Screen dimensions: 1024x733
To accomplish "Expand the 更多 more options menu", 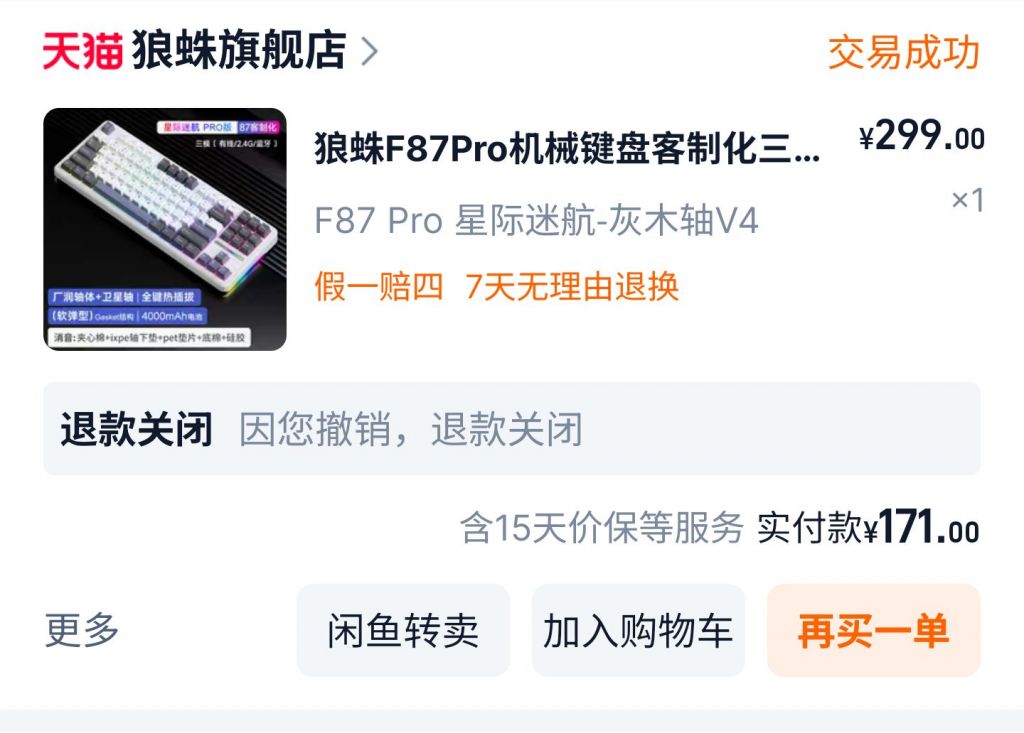I will [x=82, y=630].
